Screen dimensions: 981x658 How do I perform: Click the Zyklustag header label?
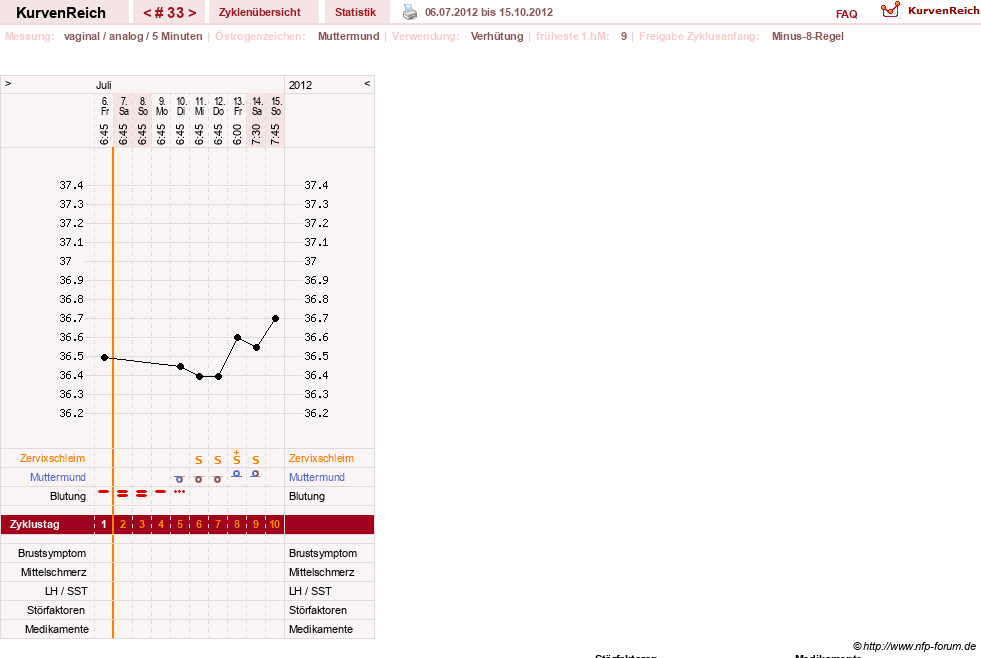tap(34, 524)
